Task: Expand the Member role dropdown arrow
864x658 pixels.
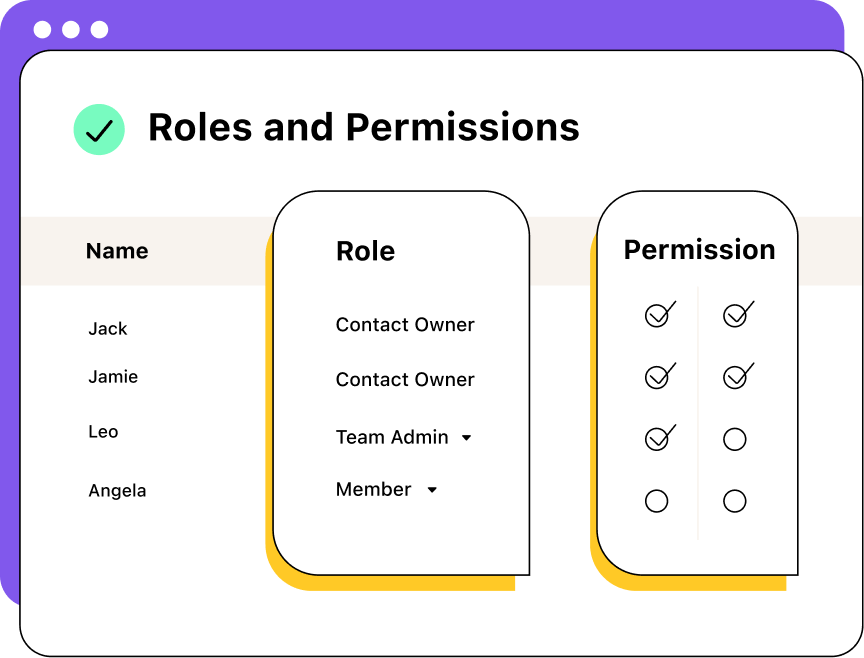Action: pos(432,490)
